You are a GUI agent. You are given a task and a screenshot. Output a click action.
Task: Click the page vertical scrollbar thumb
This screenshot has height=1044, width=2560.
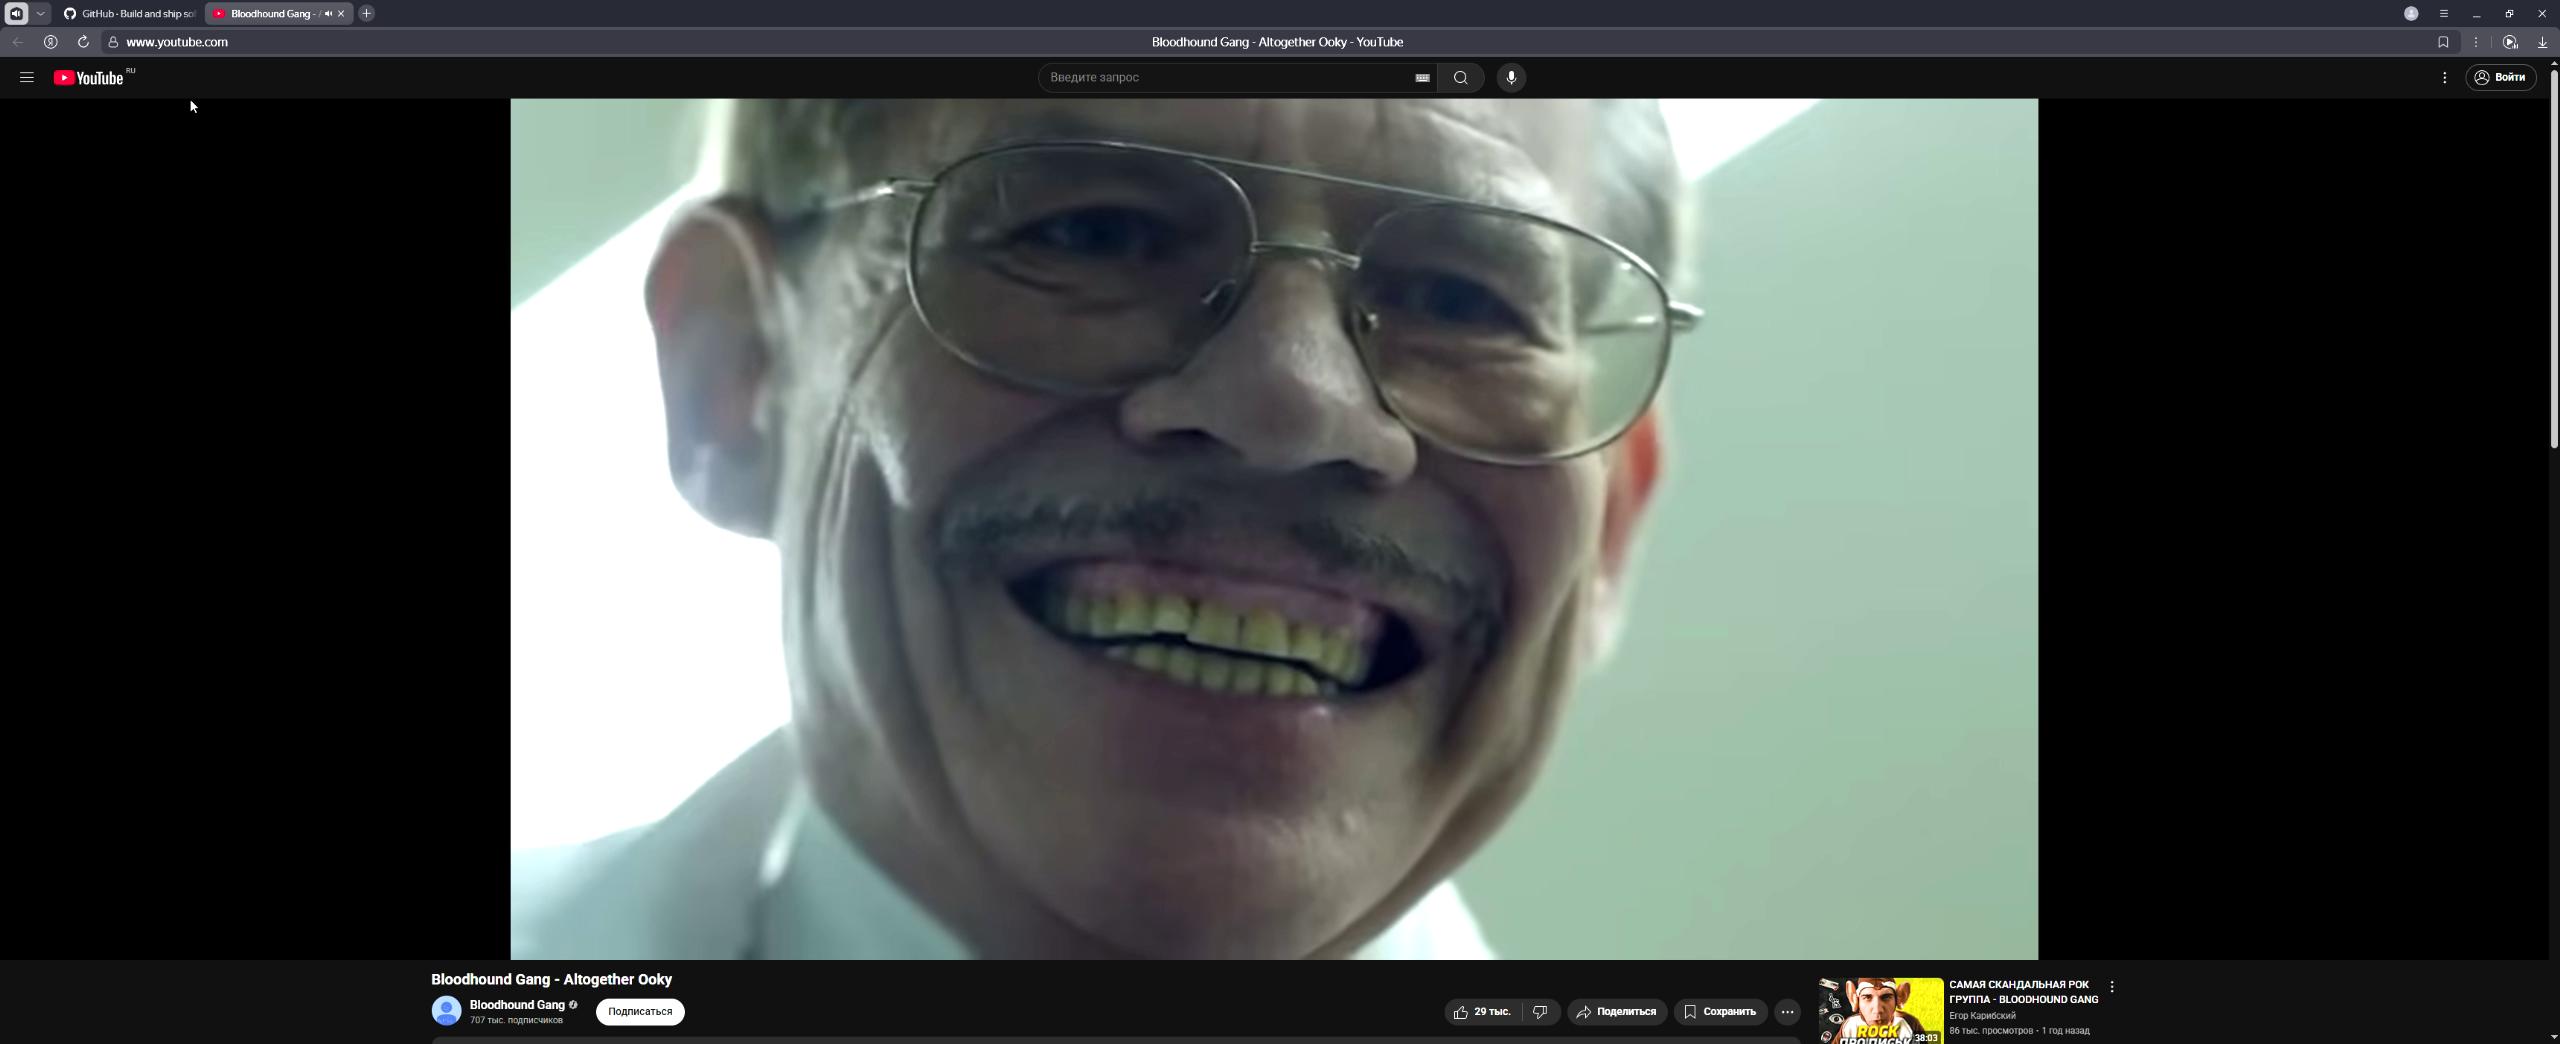pyautogui.click(x=2555, y=258)
